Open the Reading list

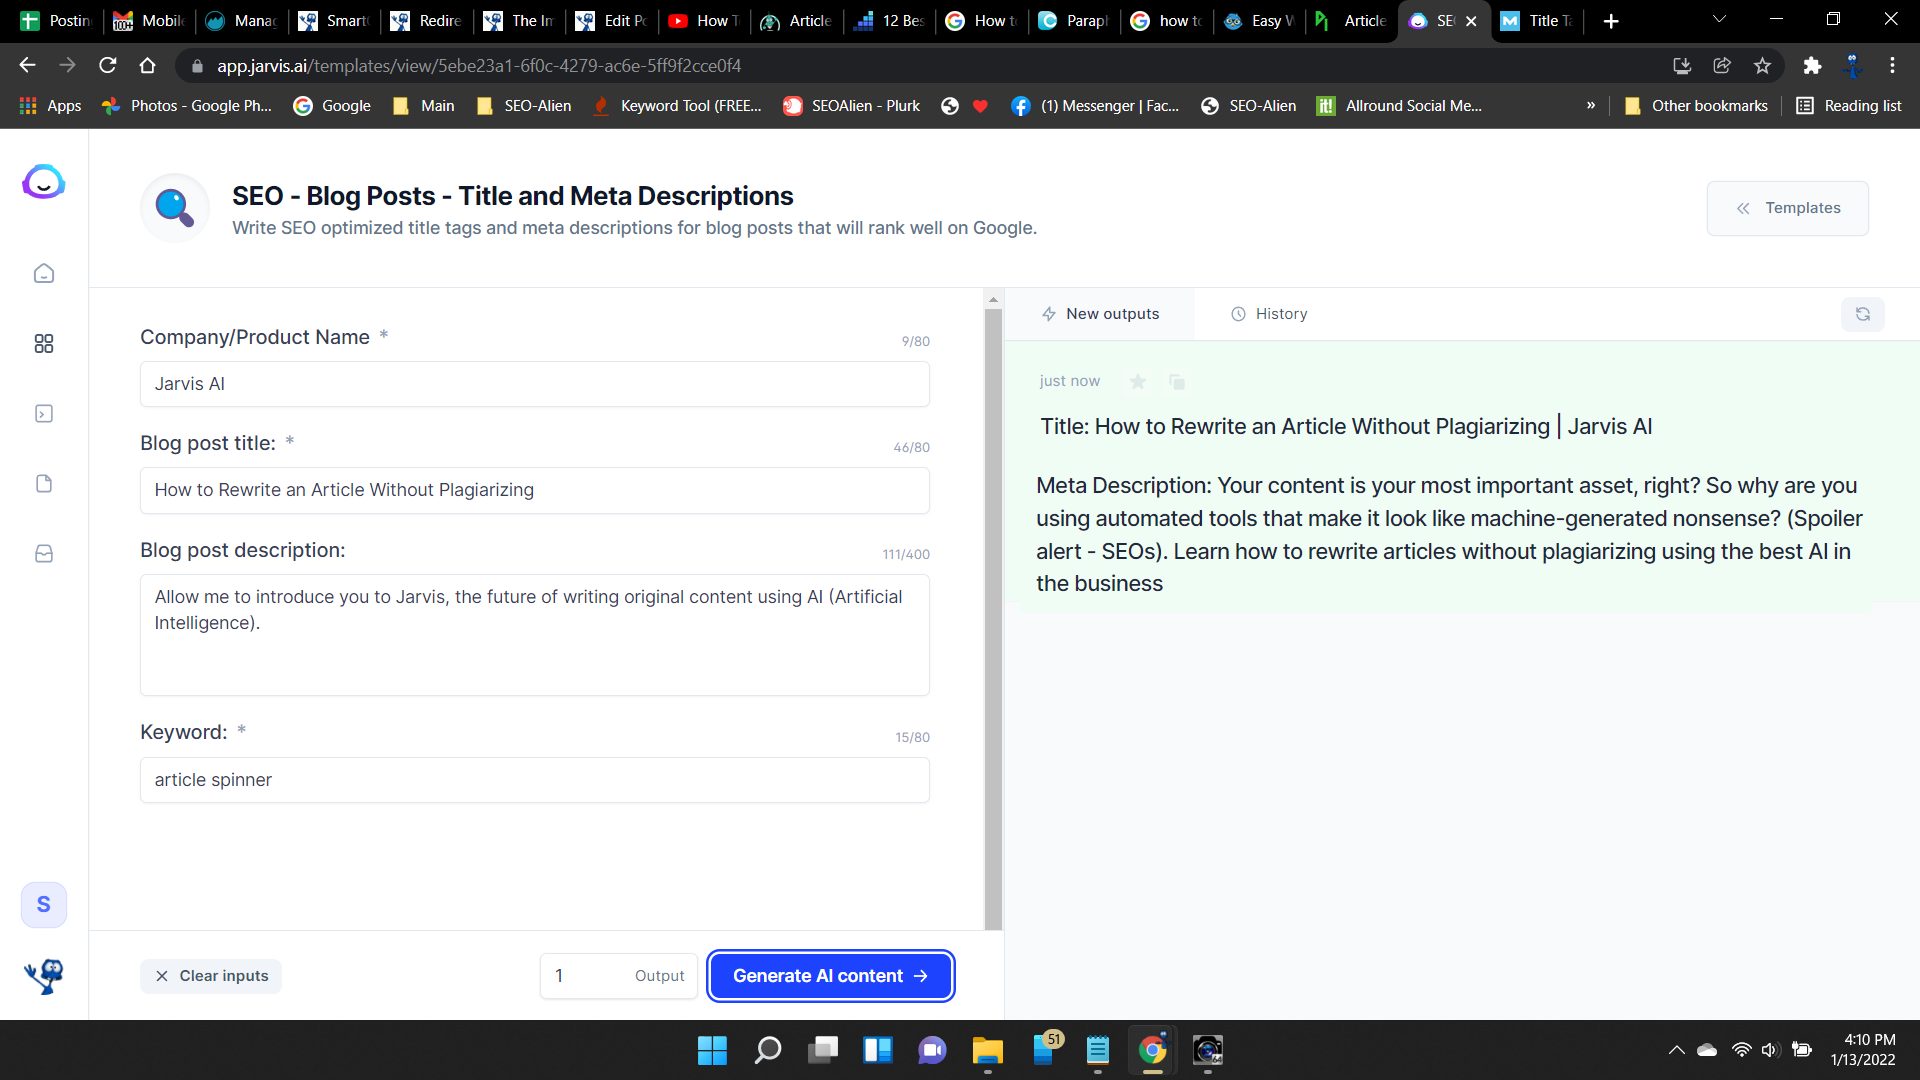pos(1848,106)
